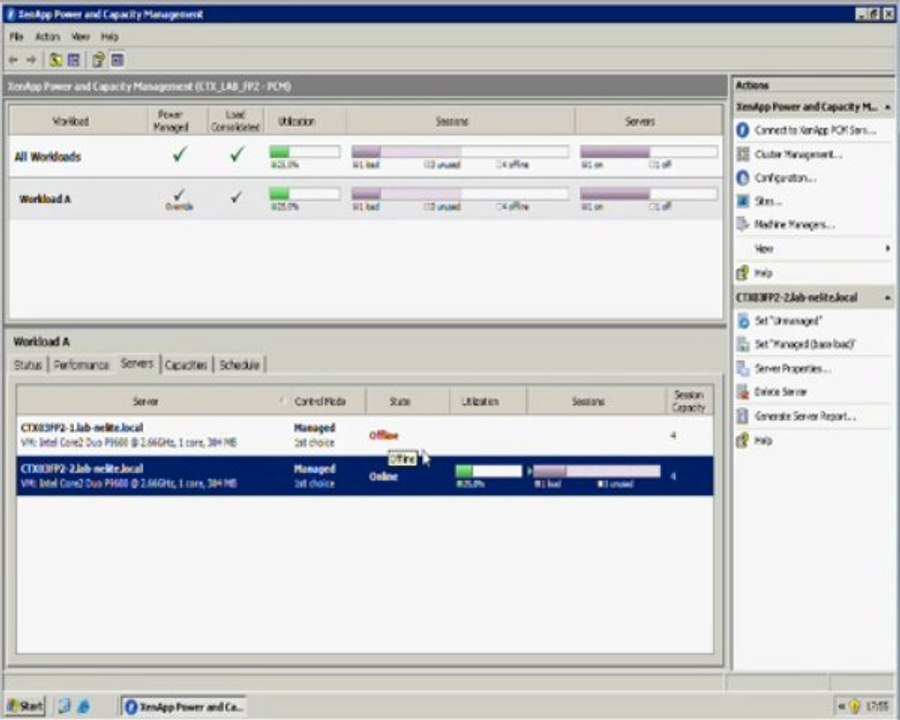Click the Session Capacity column header
The width and height of the screenshot is (900, 720).
689,401
